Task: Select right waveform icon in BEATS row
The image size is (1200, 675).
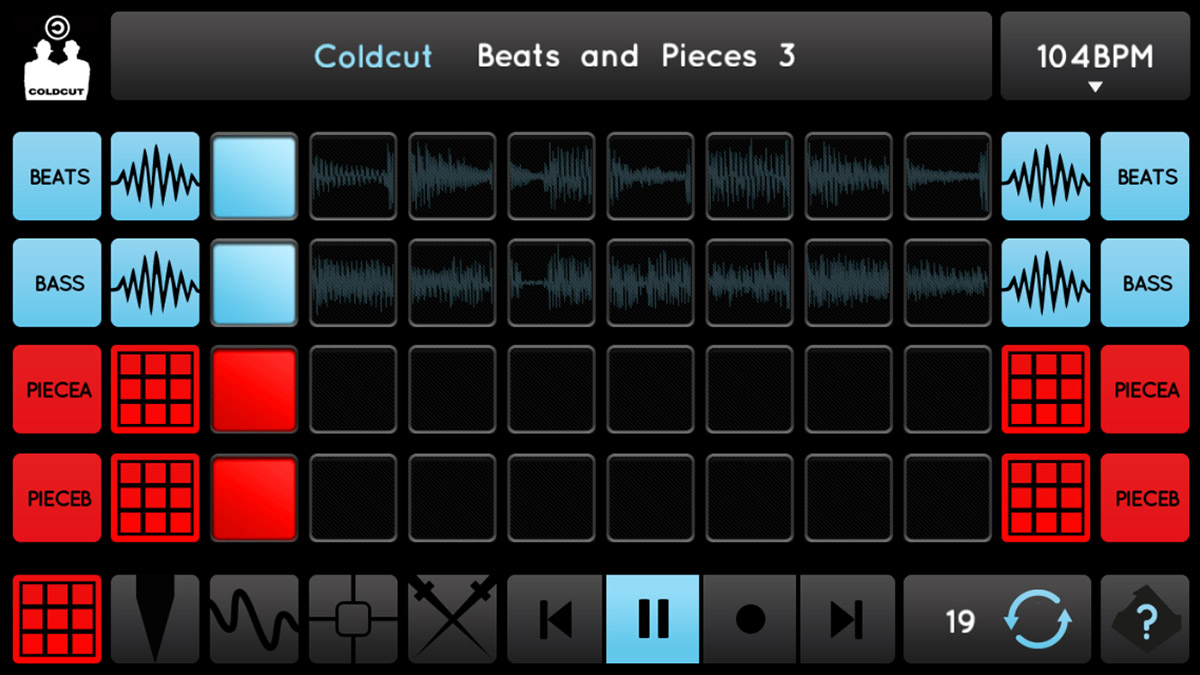Action: click(x=1046, y=176)
